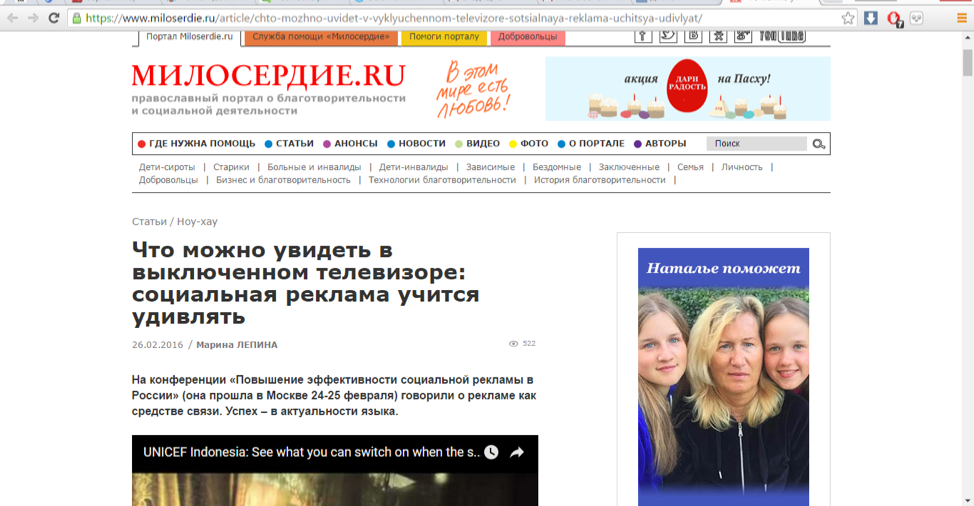974x506 pixels.
Task: Open the red Opera-style extension icon
Action: point(894,19)
